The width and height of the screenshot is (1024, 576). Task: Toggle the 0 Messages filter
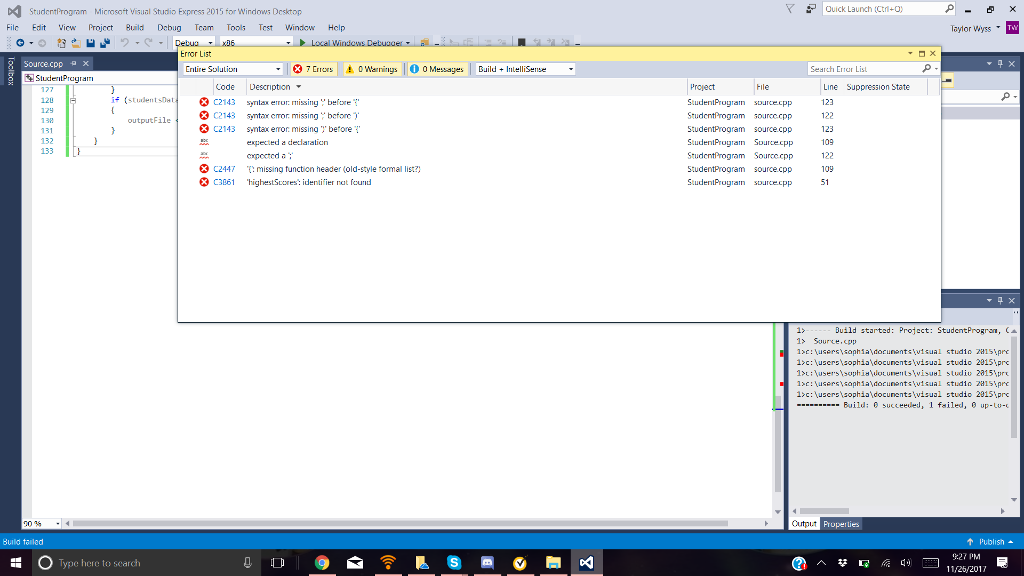(437, 69)
